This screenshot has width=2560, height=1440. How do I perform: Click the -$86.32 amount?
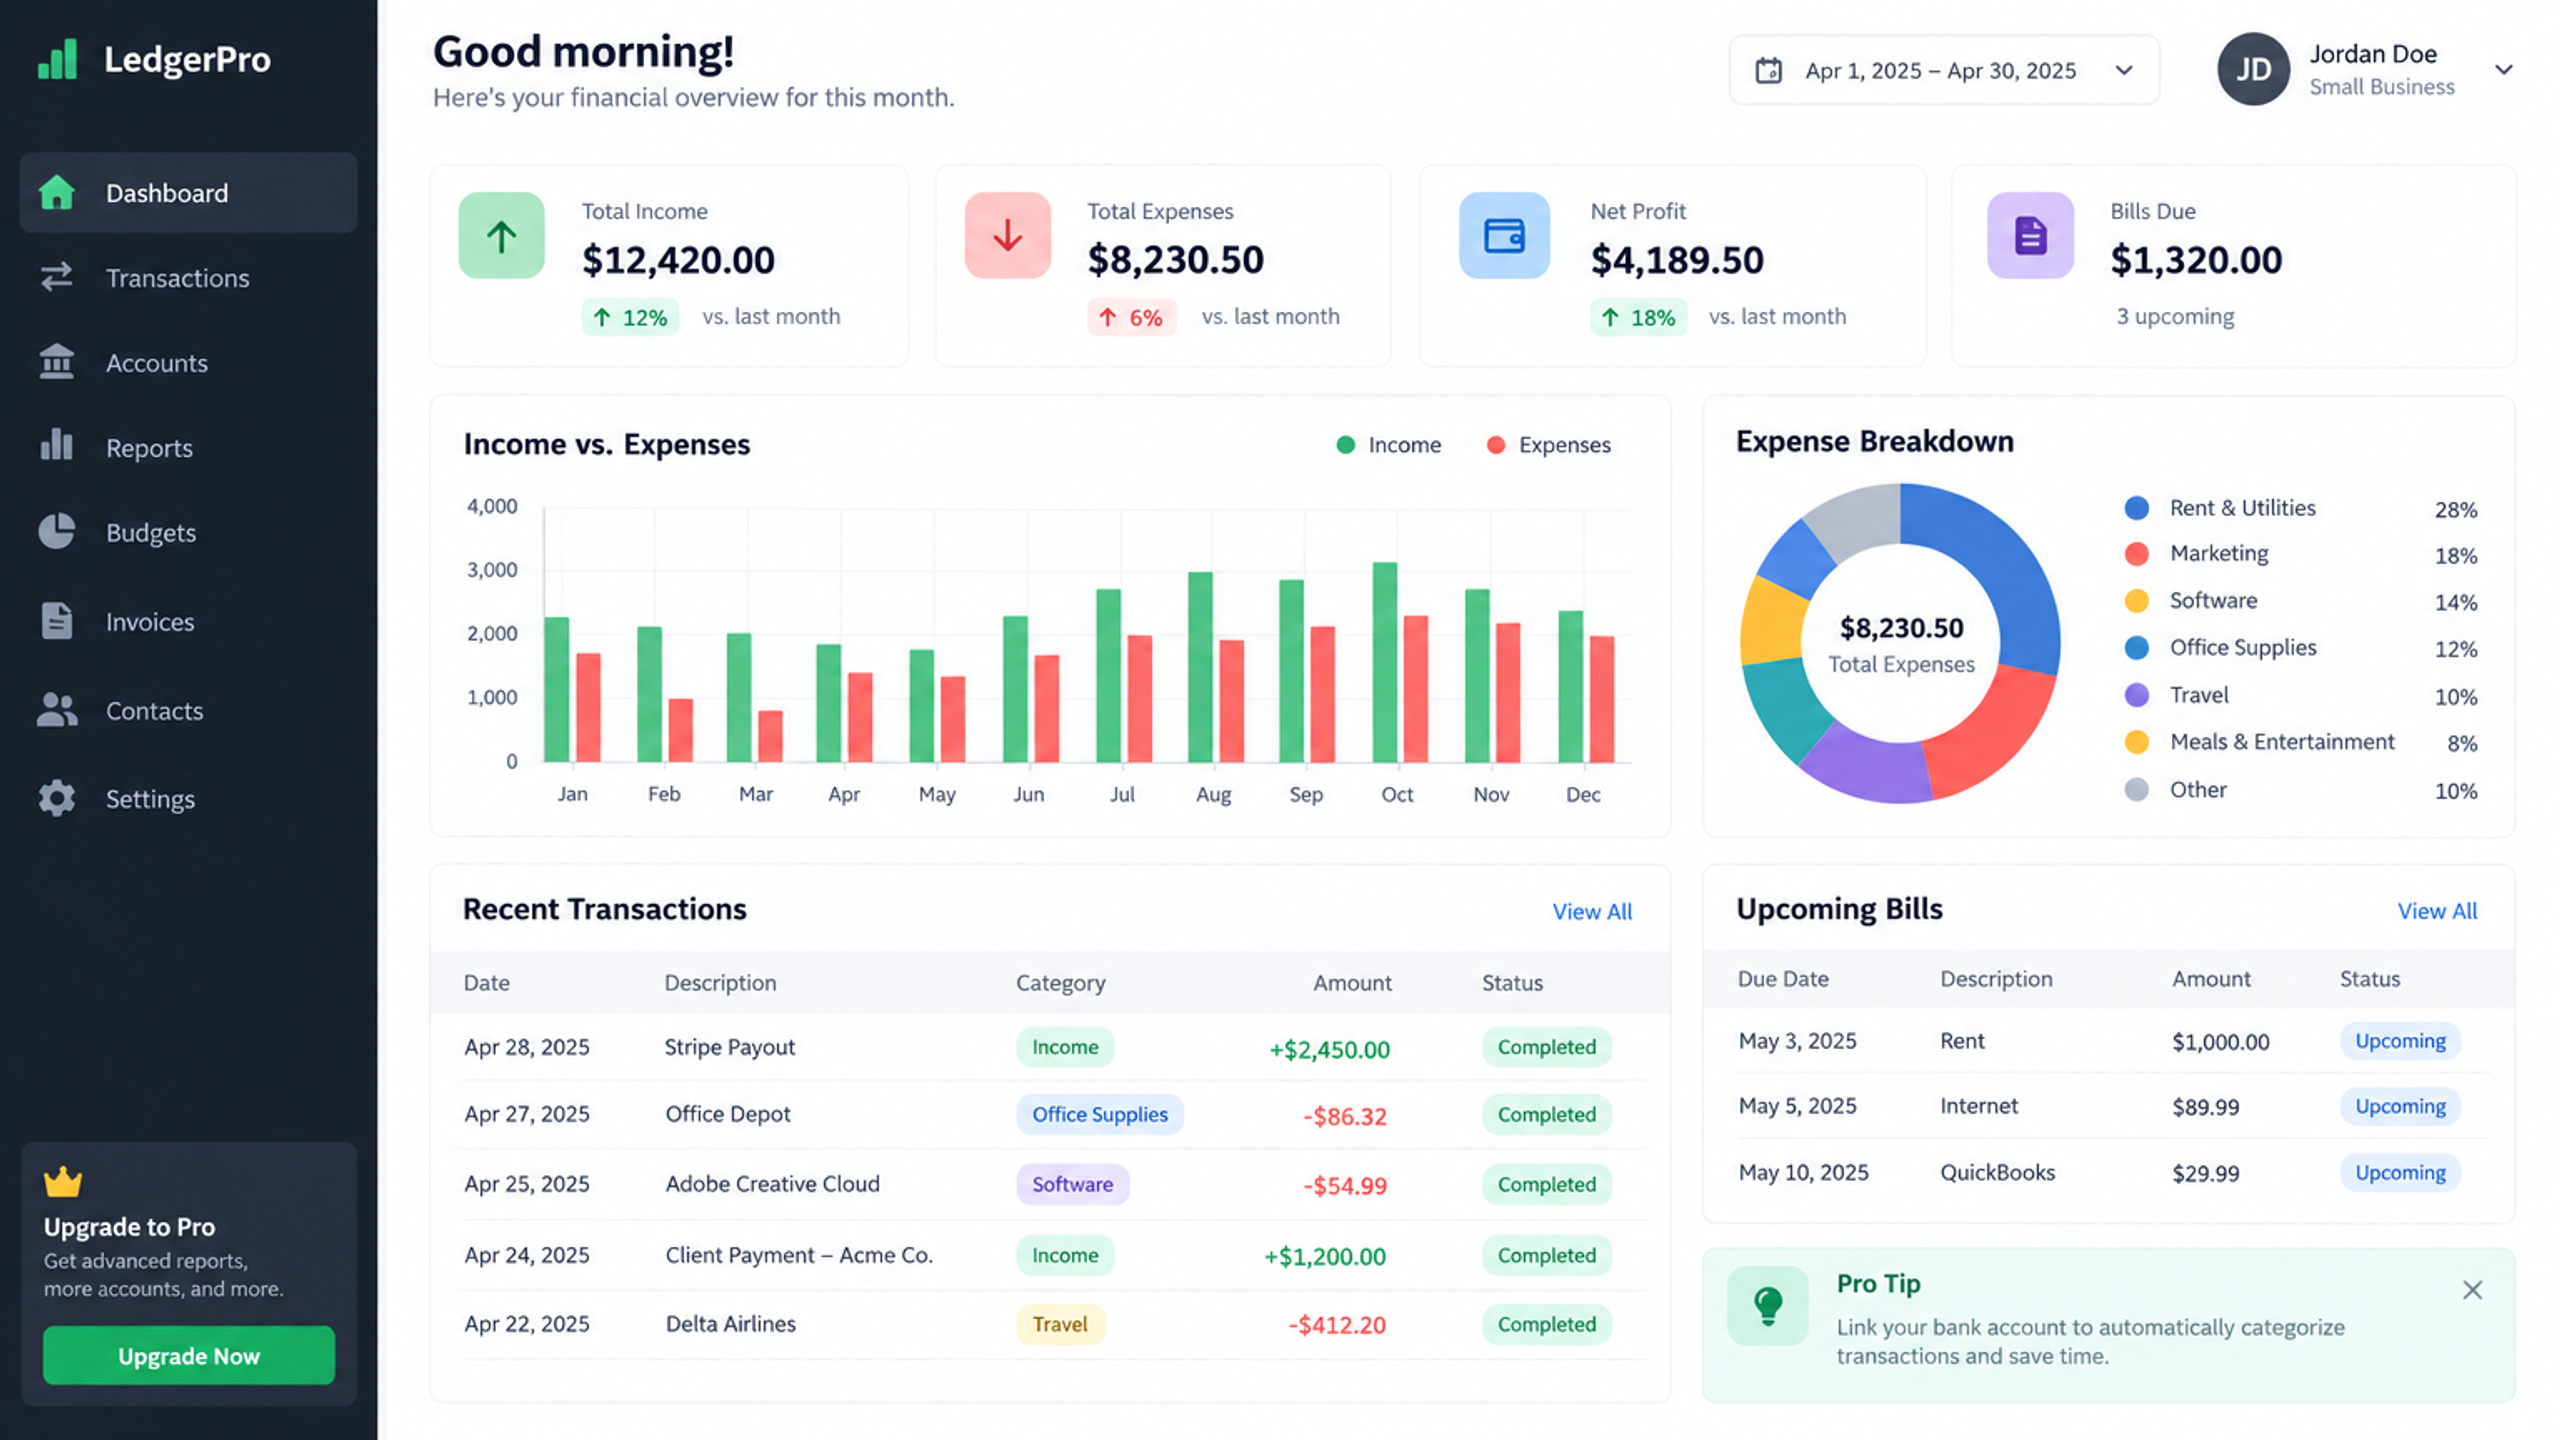point(1344,1116)
